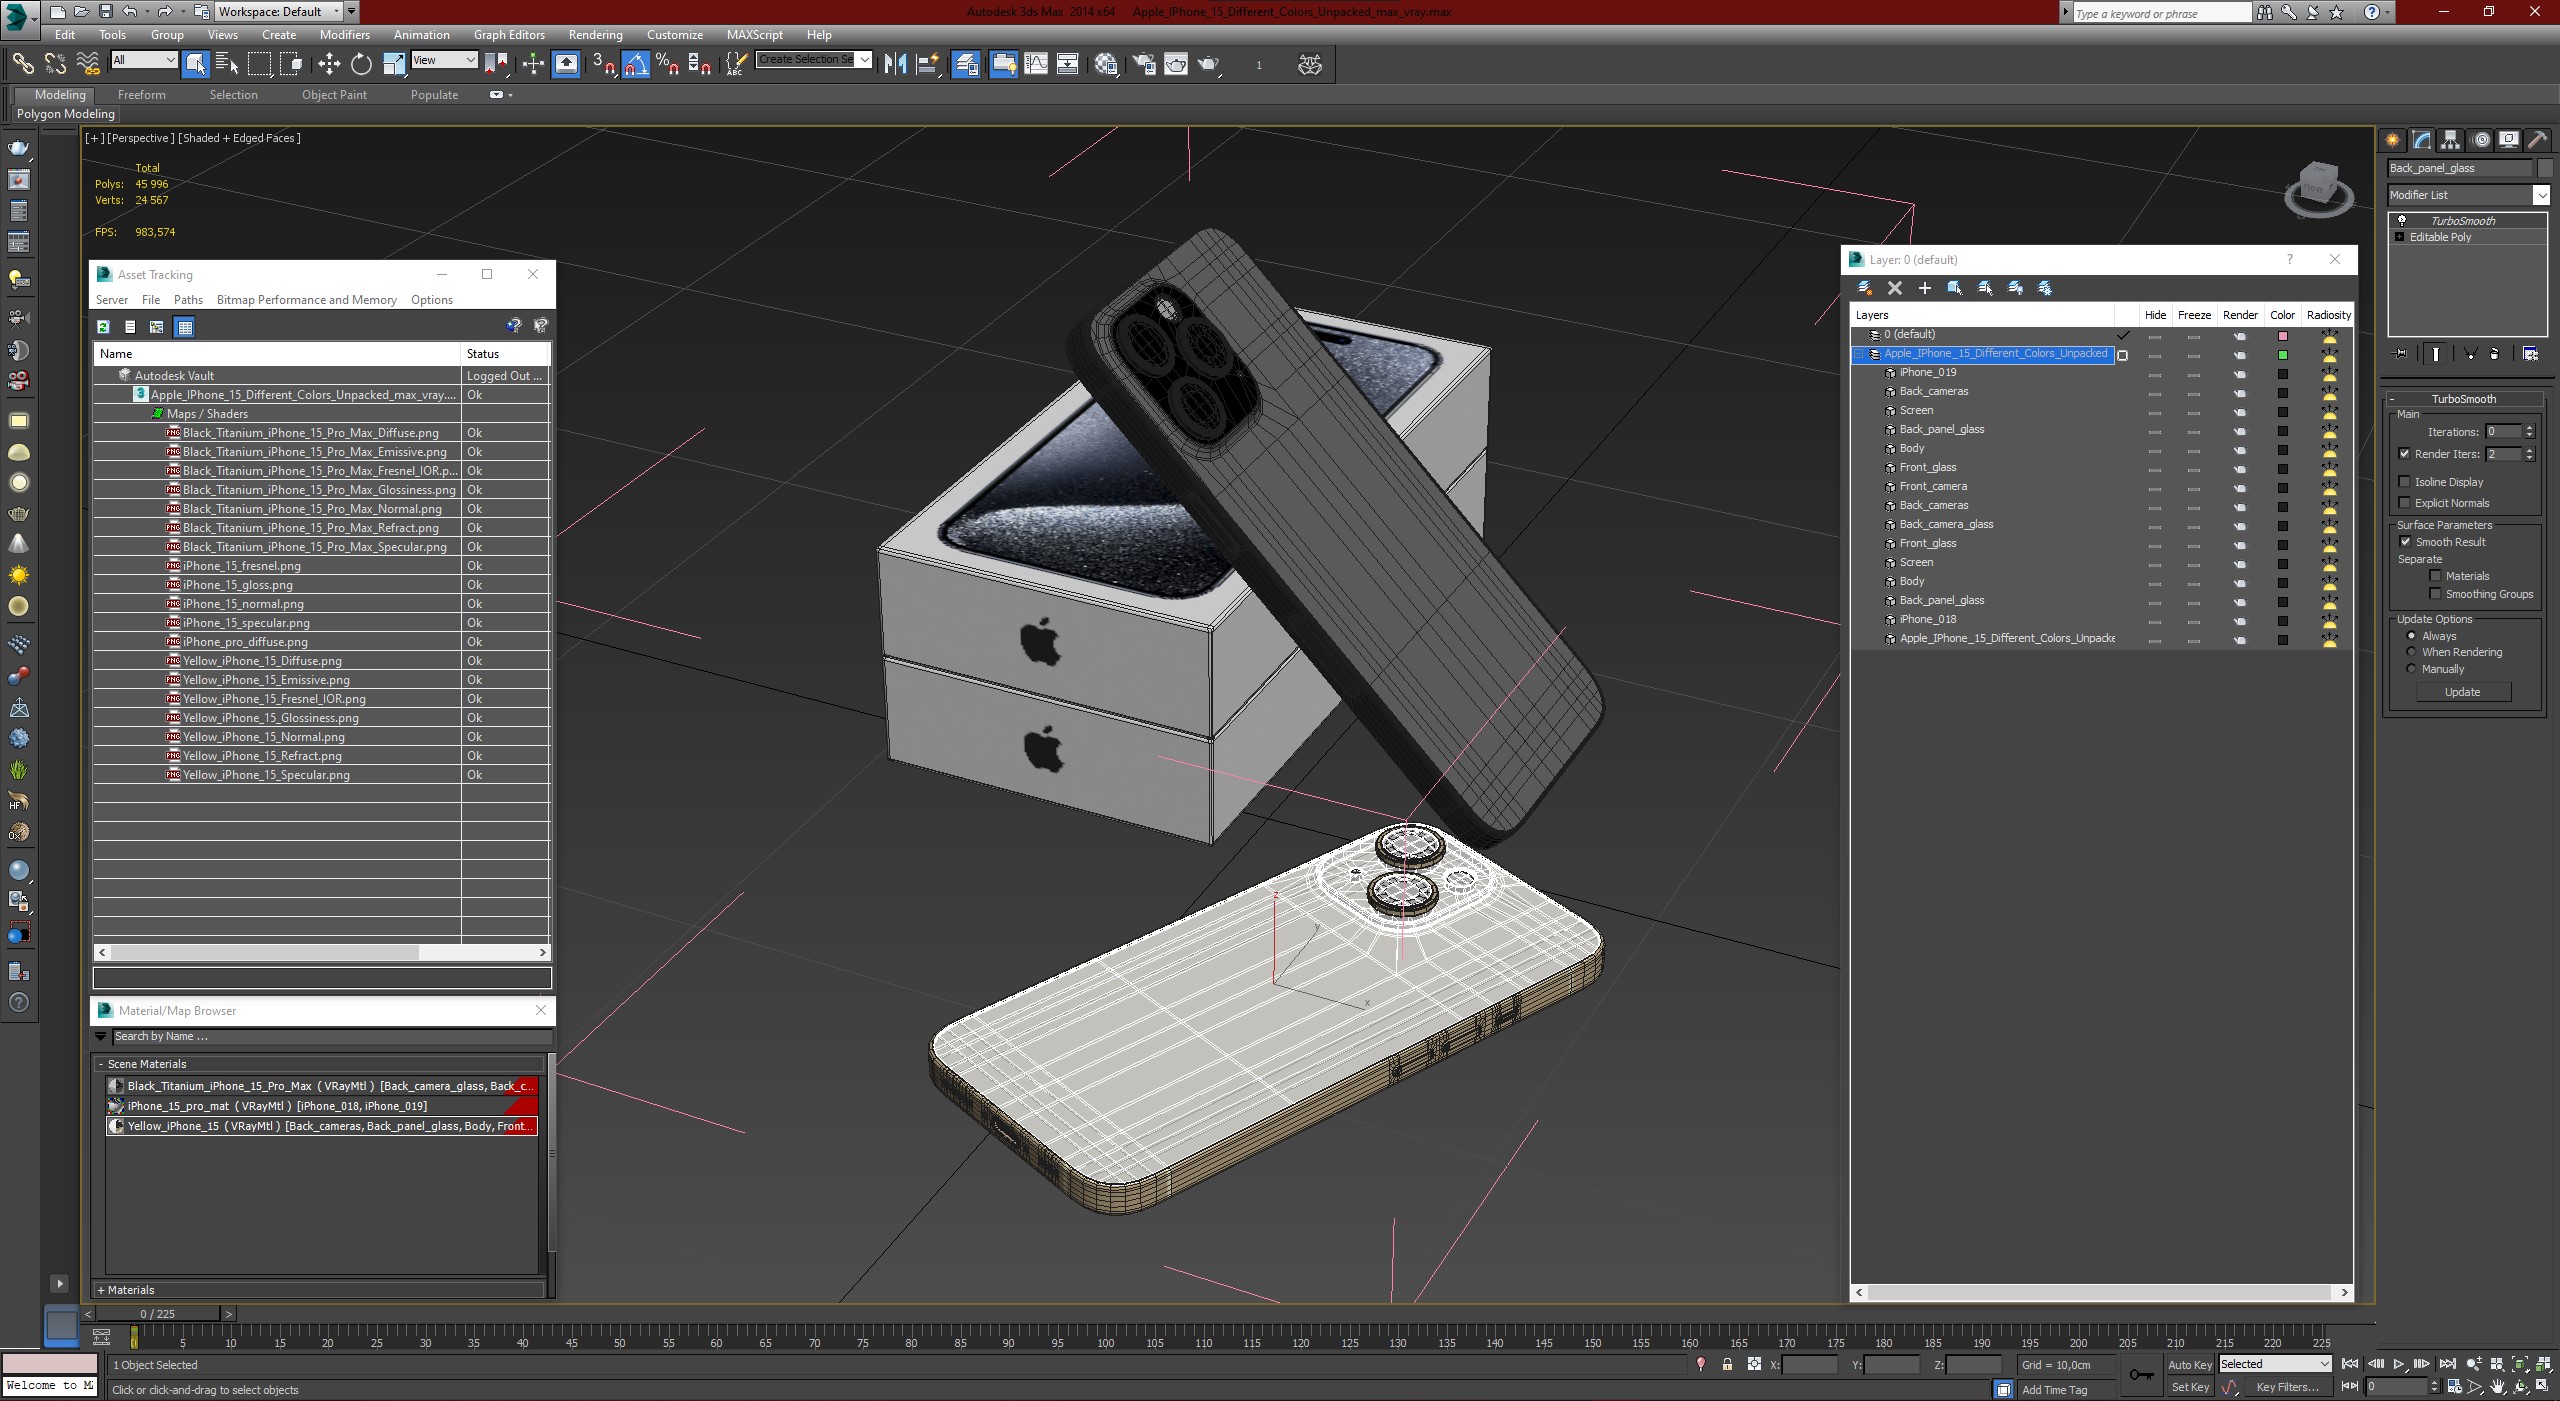Open the Modifier List dropdown
This screenshot has height=1401, width=2560.
[x=2468, y=195]
